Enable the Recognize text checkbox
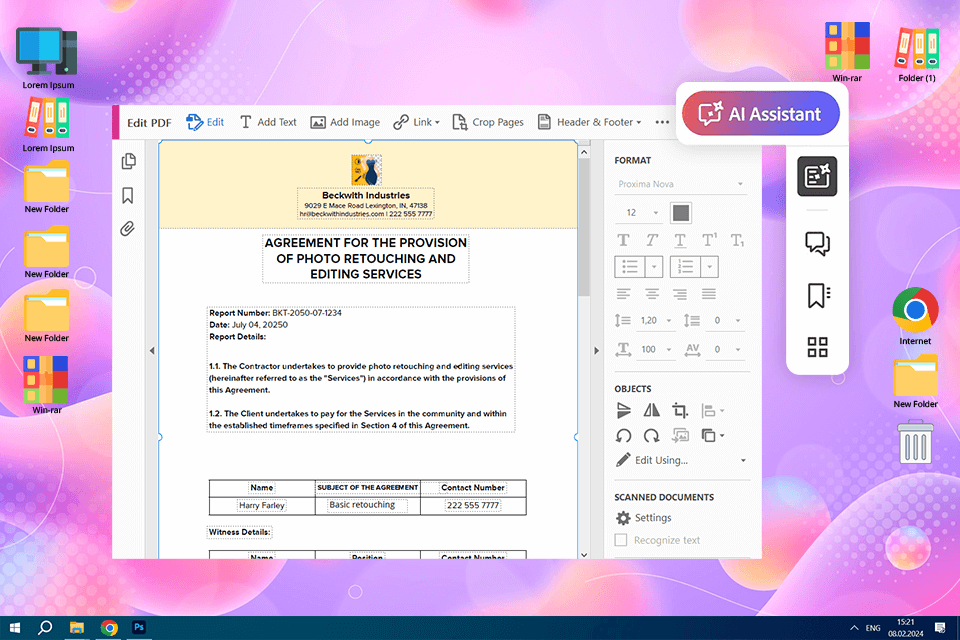 pyautogui.click(x=621, y=540)
